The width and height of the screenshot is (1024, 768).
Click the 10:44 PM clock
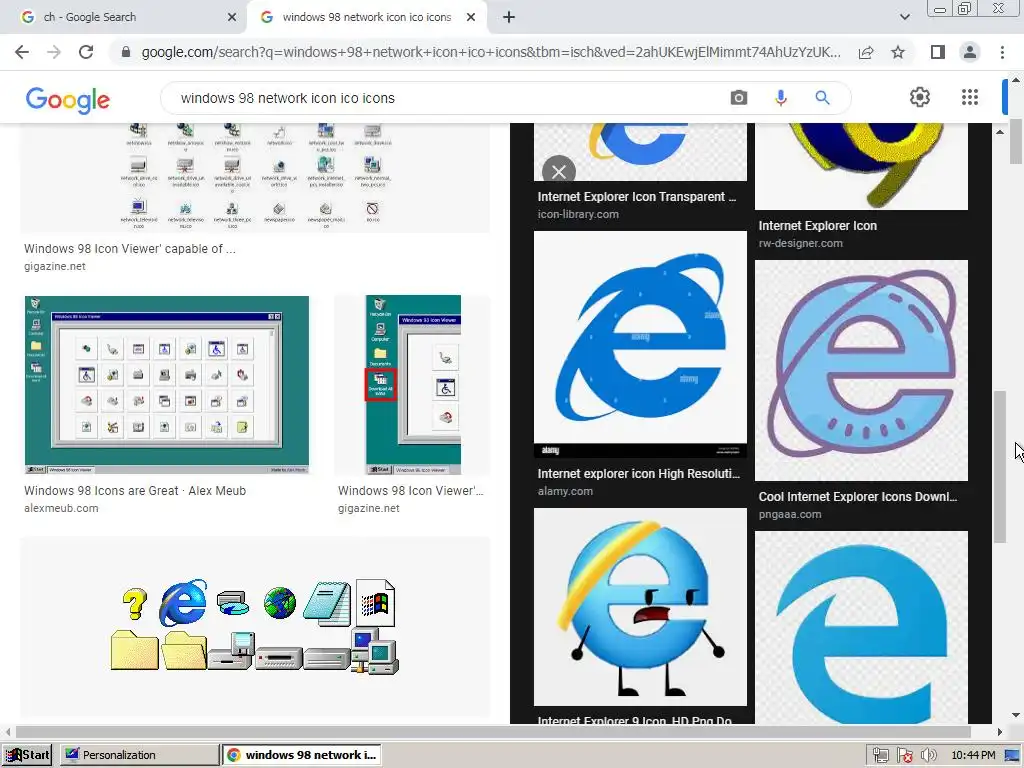click(x=973, y=755)
